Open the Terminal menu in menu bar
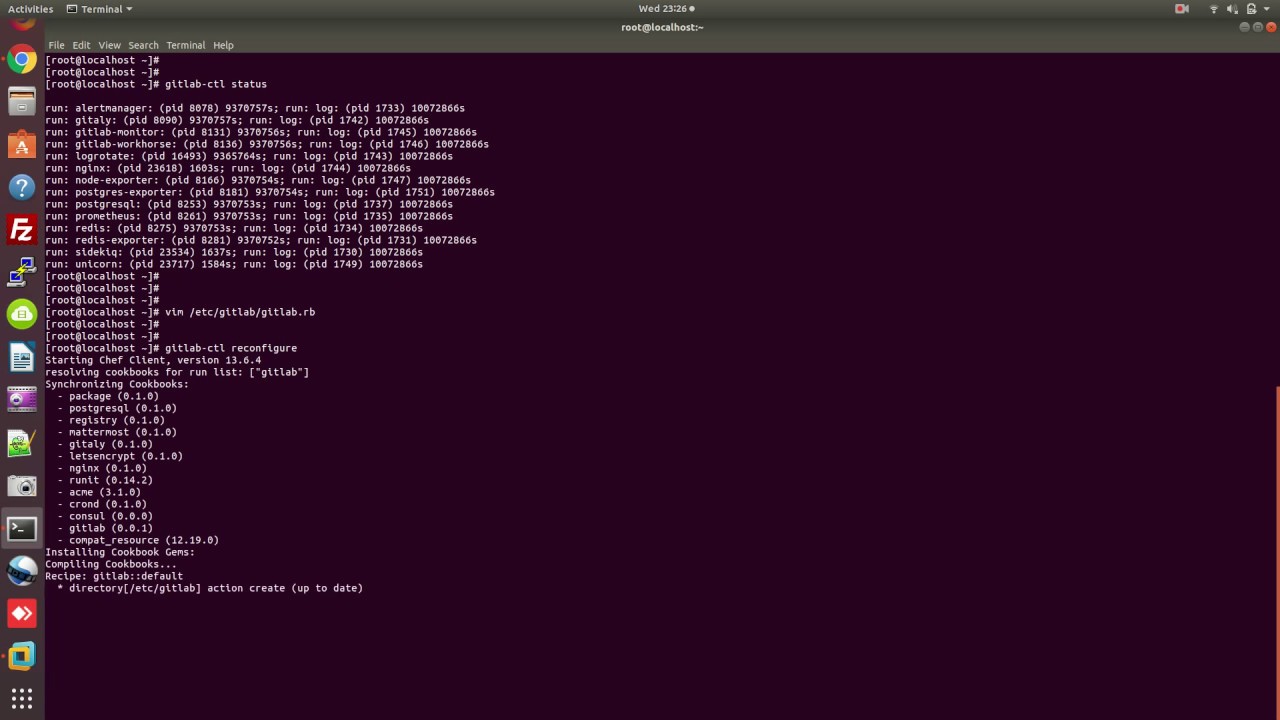This screenshot has height=720, width=1280. [x=185, y=45]
